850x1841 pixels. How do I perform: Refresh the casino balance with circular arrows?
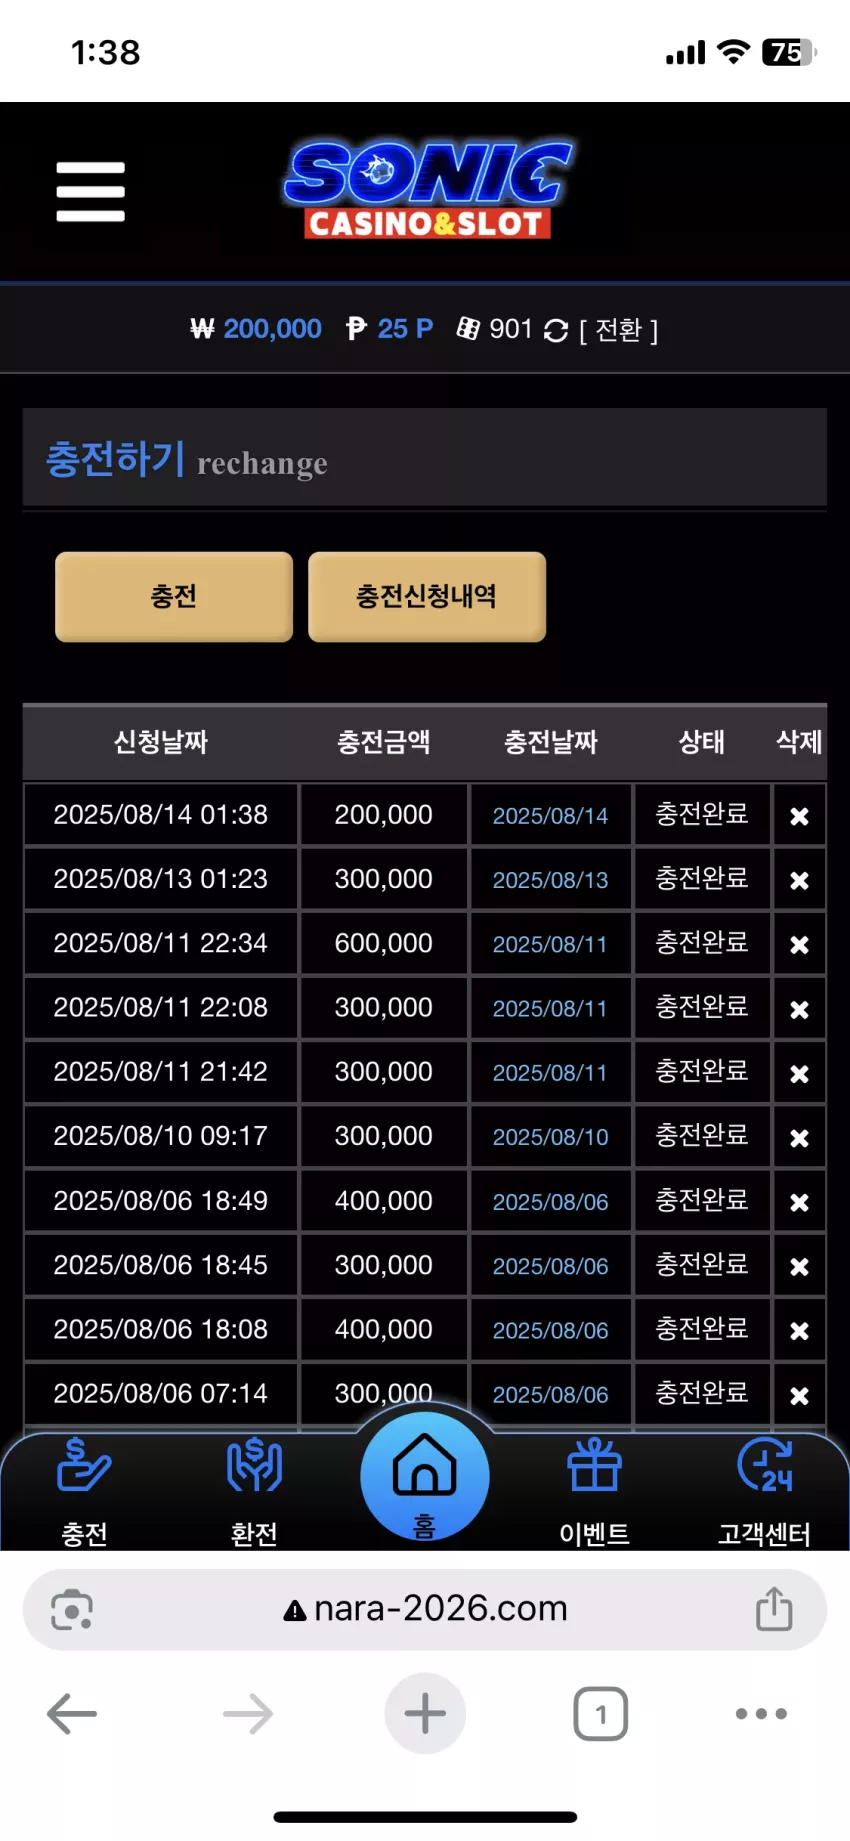pyautogui.click(x=556, y=330)
